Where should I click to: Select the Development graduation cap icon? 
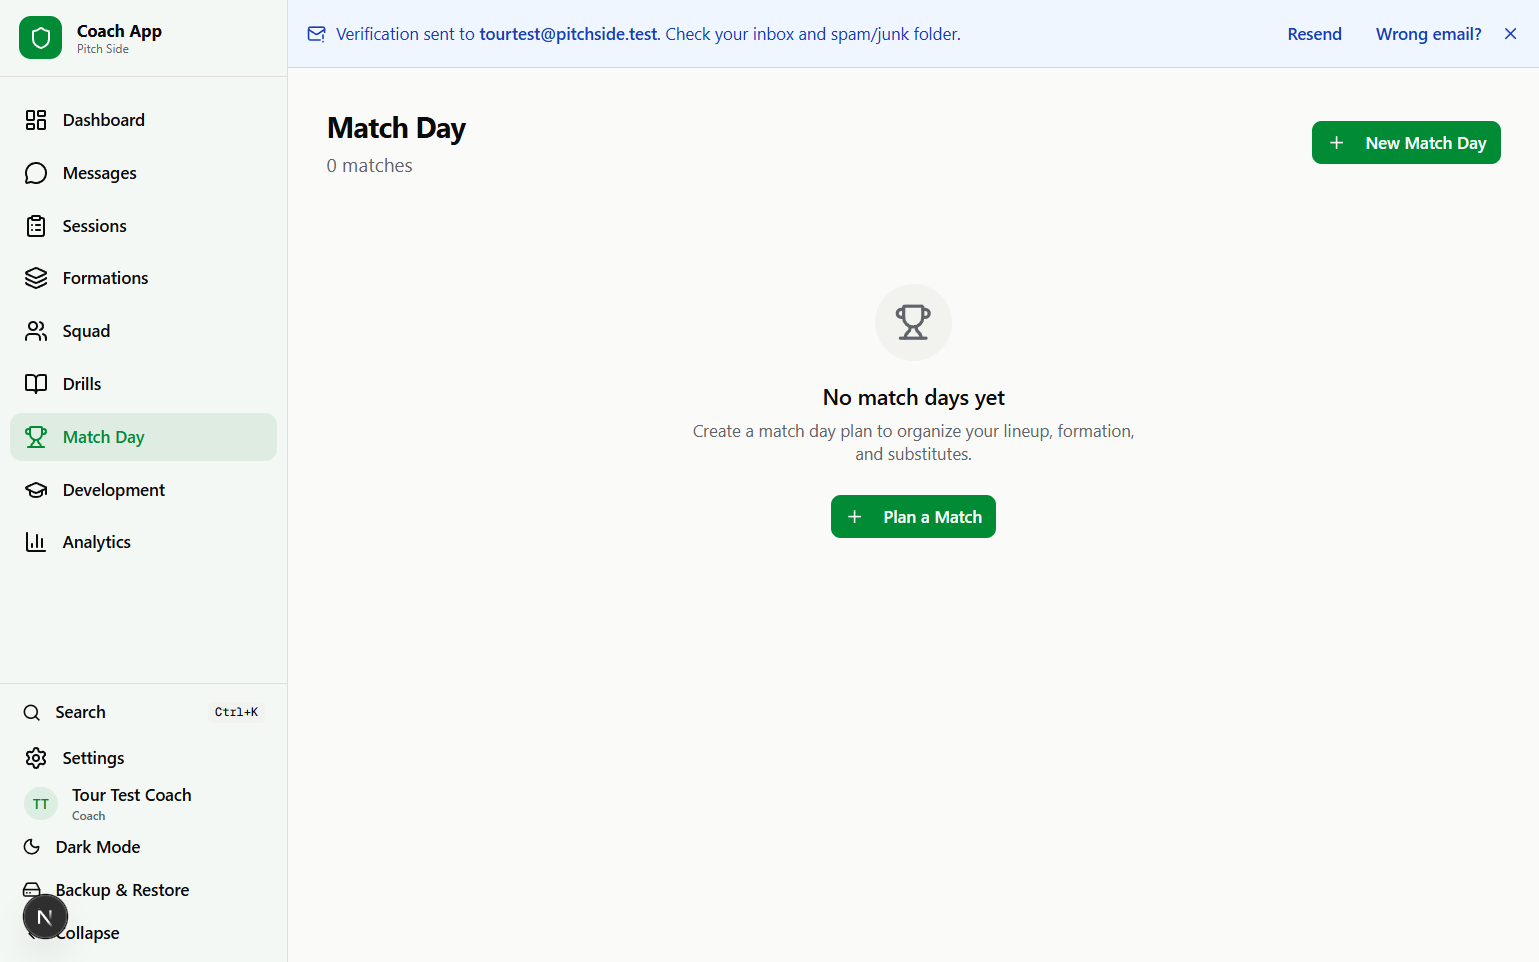(36, 490)
